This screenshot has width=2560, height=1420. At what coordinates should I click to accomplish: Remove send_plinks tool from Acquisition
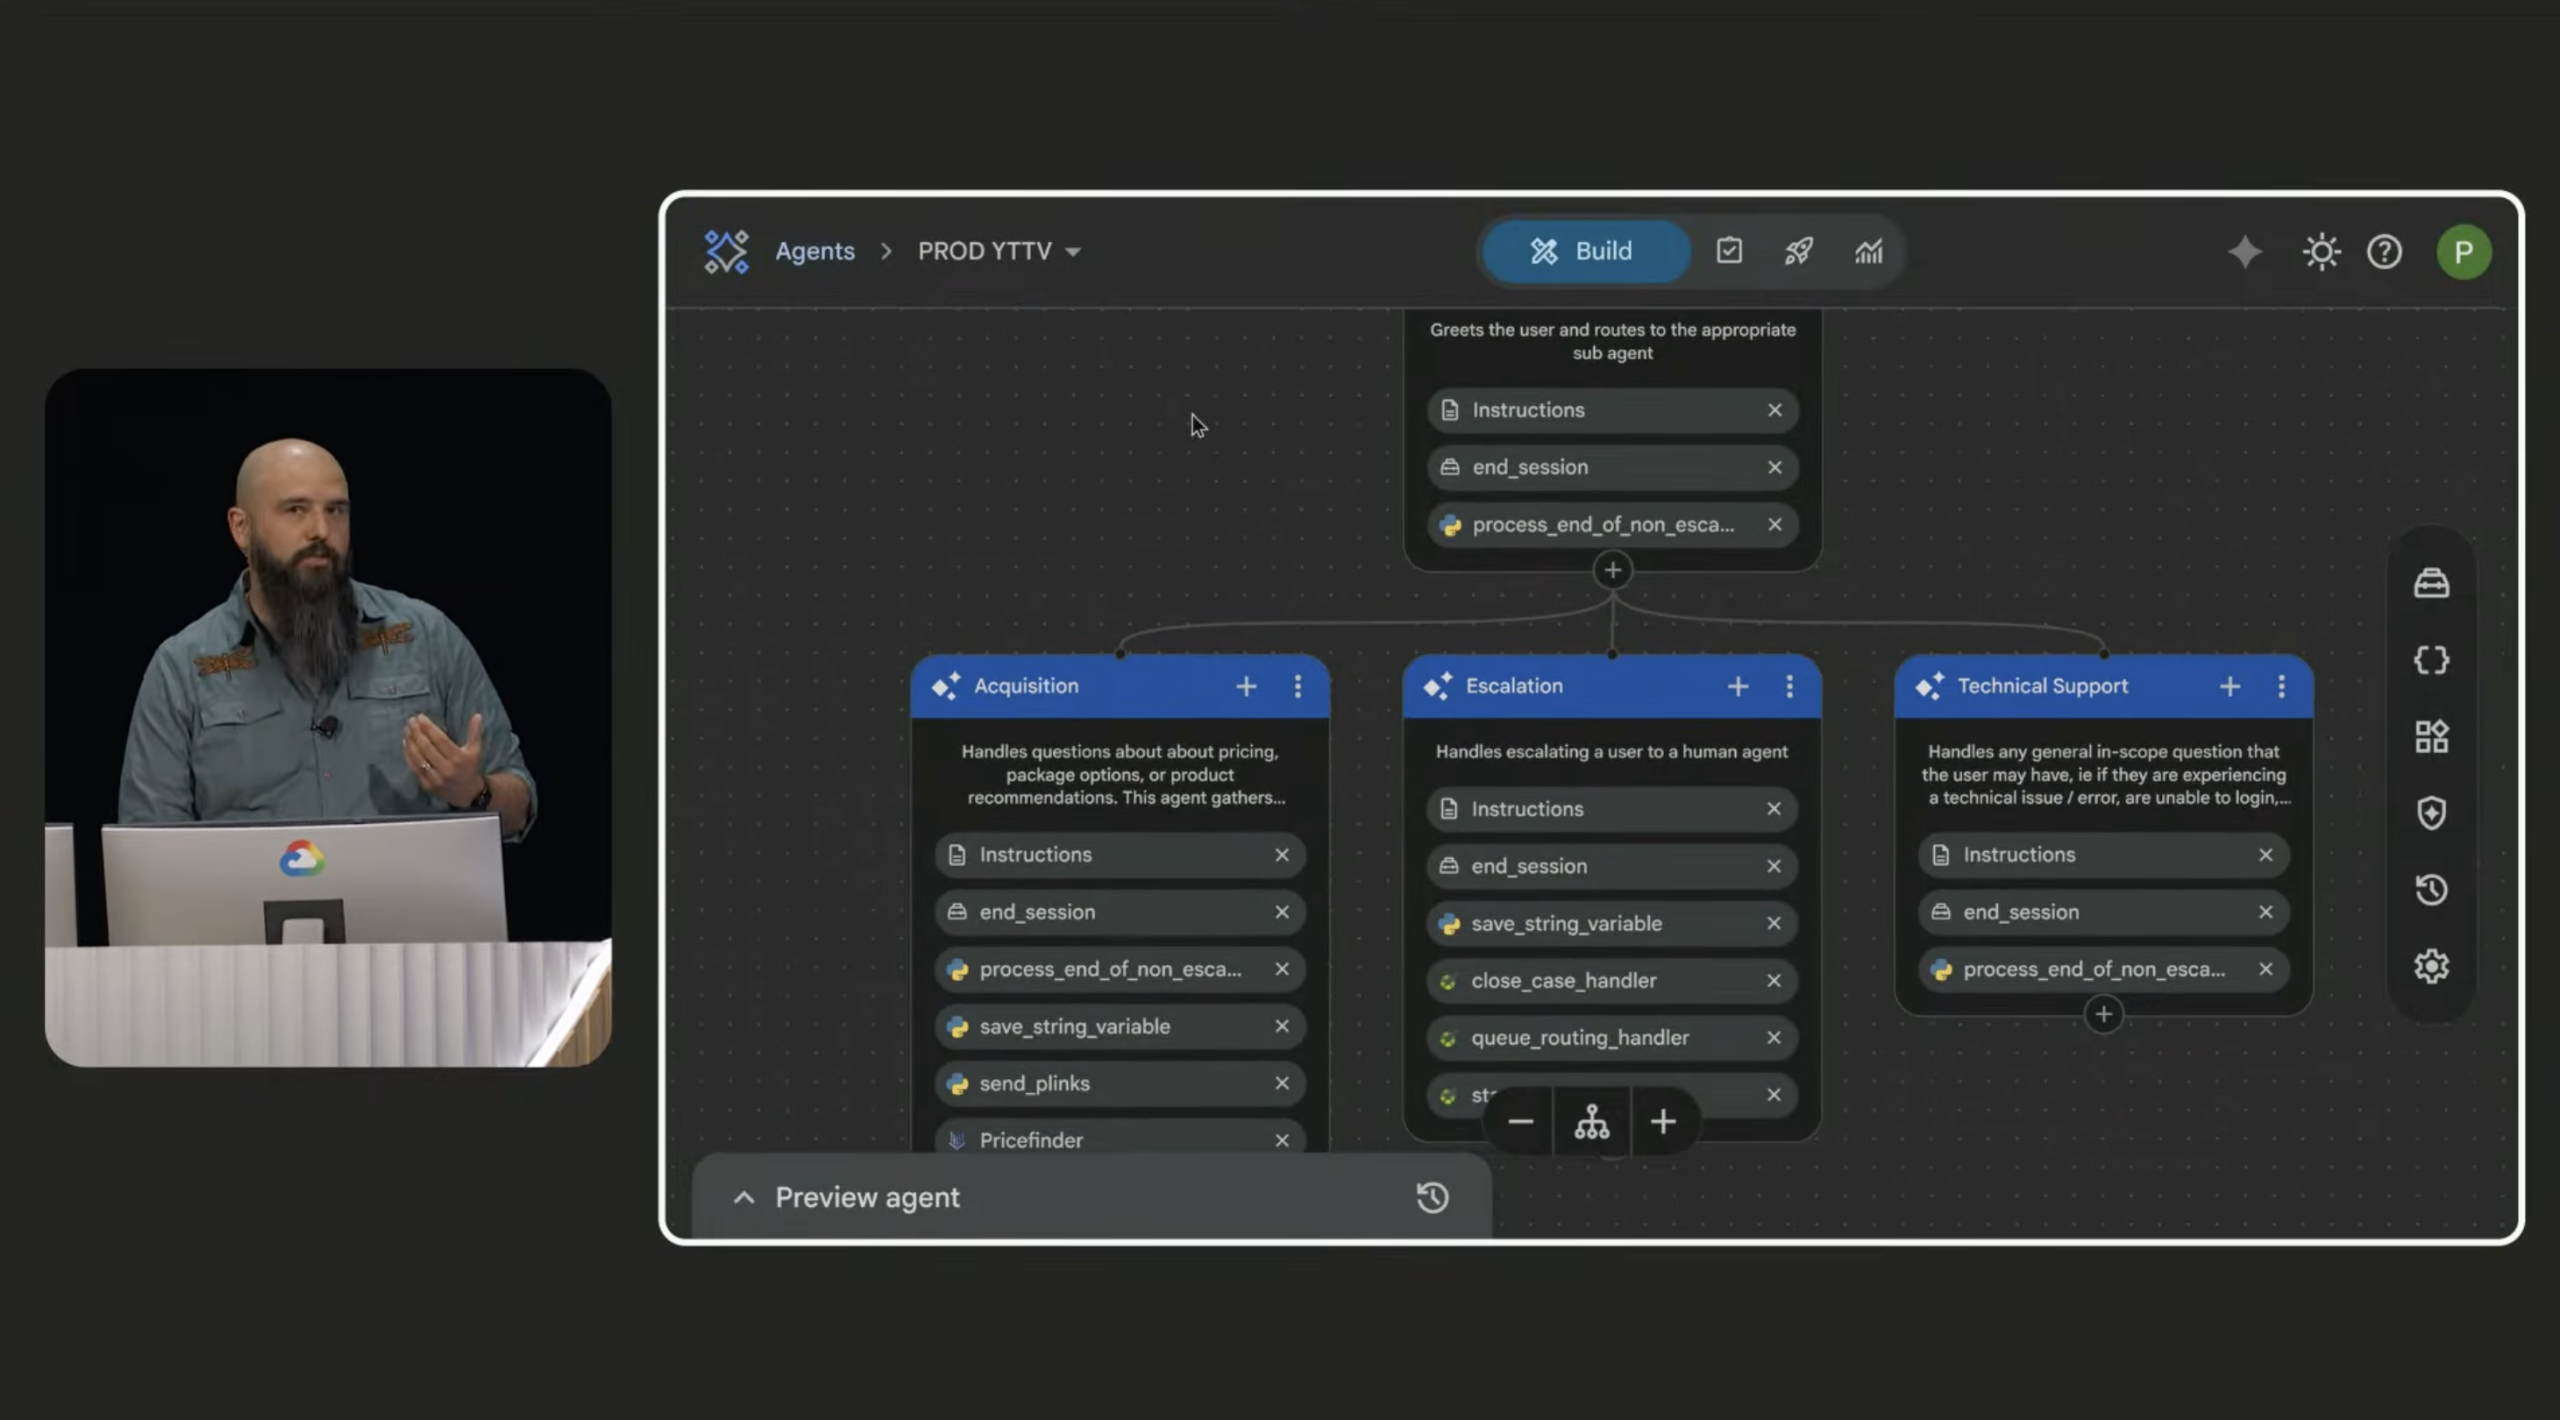pos(1281,1083)
